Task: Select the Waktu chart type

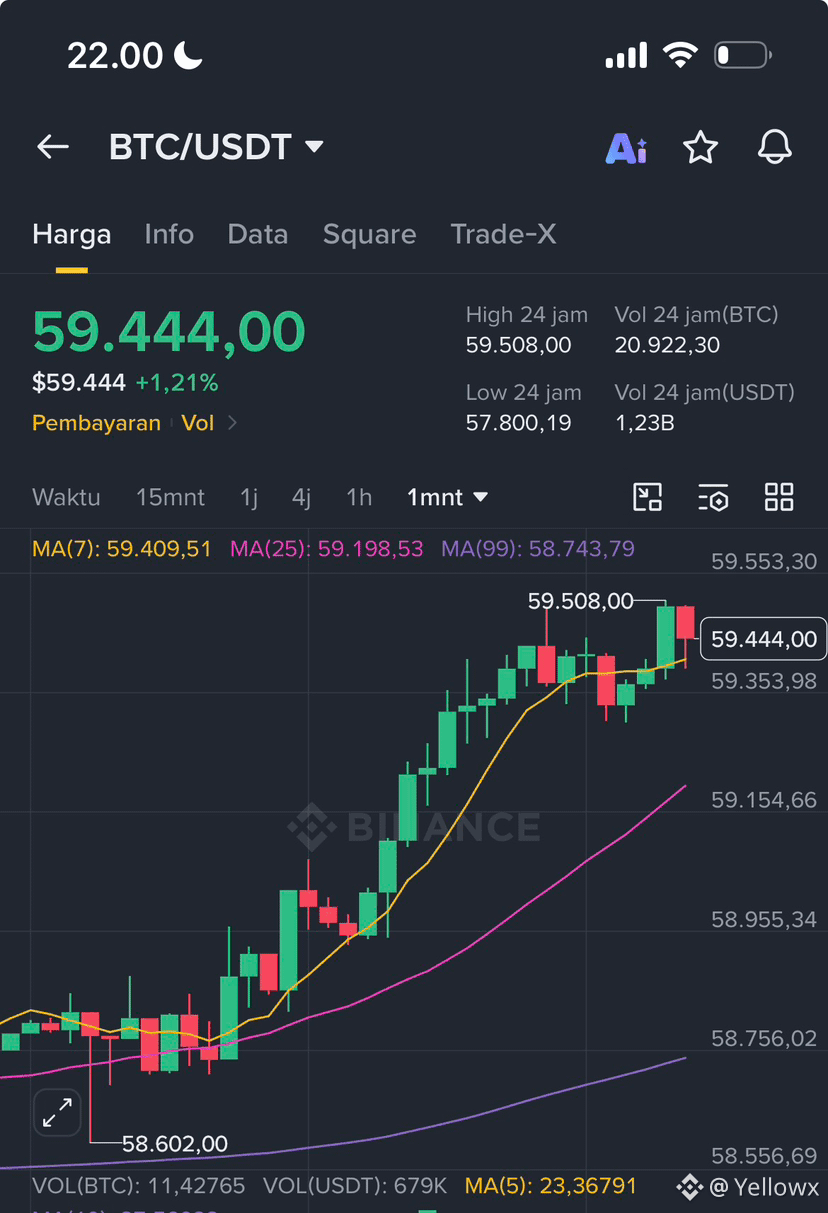Action: [x=66, y=497]
